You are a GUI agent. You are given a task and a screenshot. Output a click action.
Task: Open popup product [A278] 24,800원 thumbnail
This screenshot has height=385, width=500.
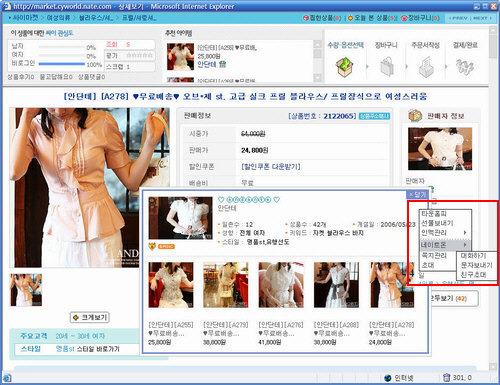click(x=392, y=285)
